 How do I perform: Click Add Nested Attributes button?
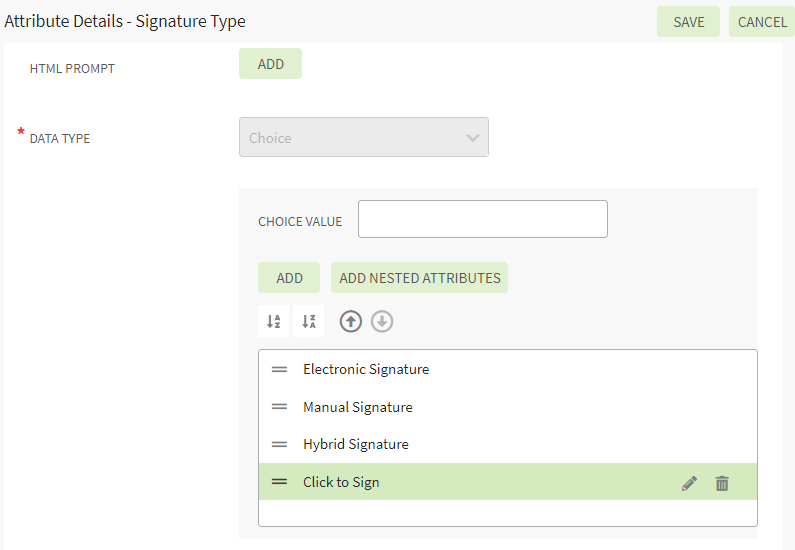[x=420, y=278]
